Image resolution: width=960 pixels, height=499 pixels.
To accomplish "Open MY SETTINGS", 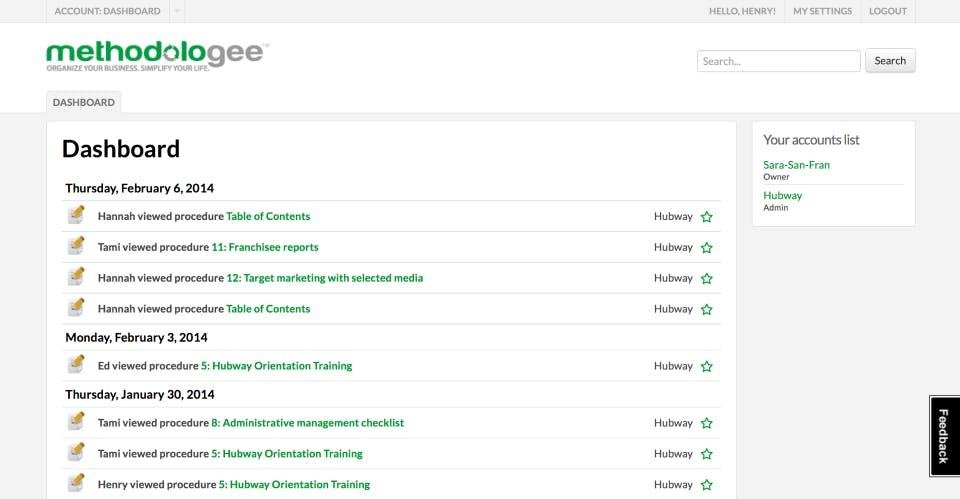I will tap(822, 11).
